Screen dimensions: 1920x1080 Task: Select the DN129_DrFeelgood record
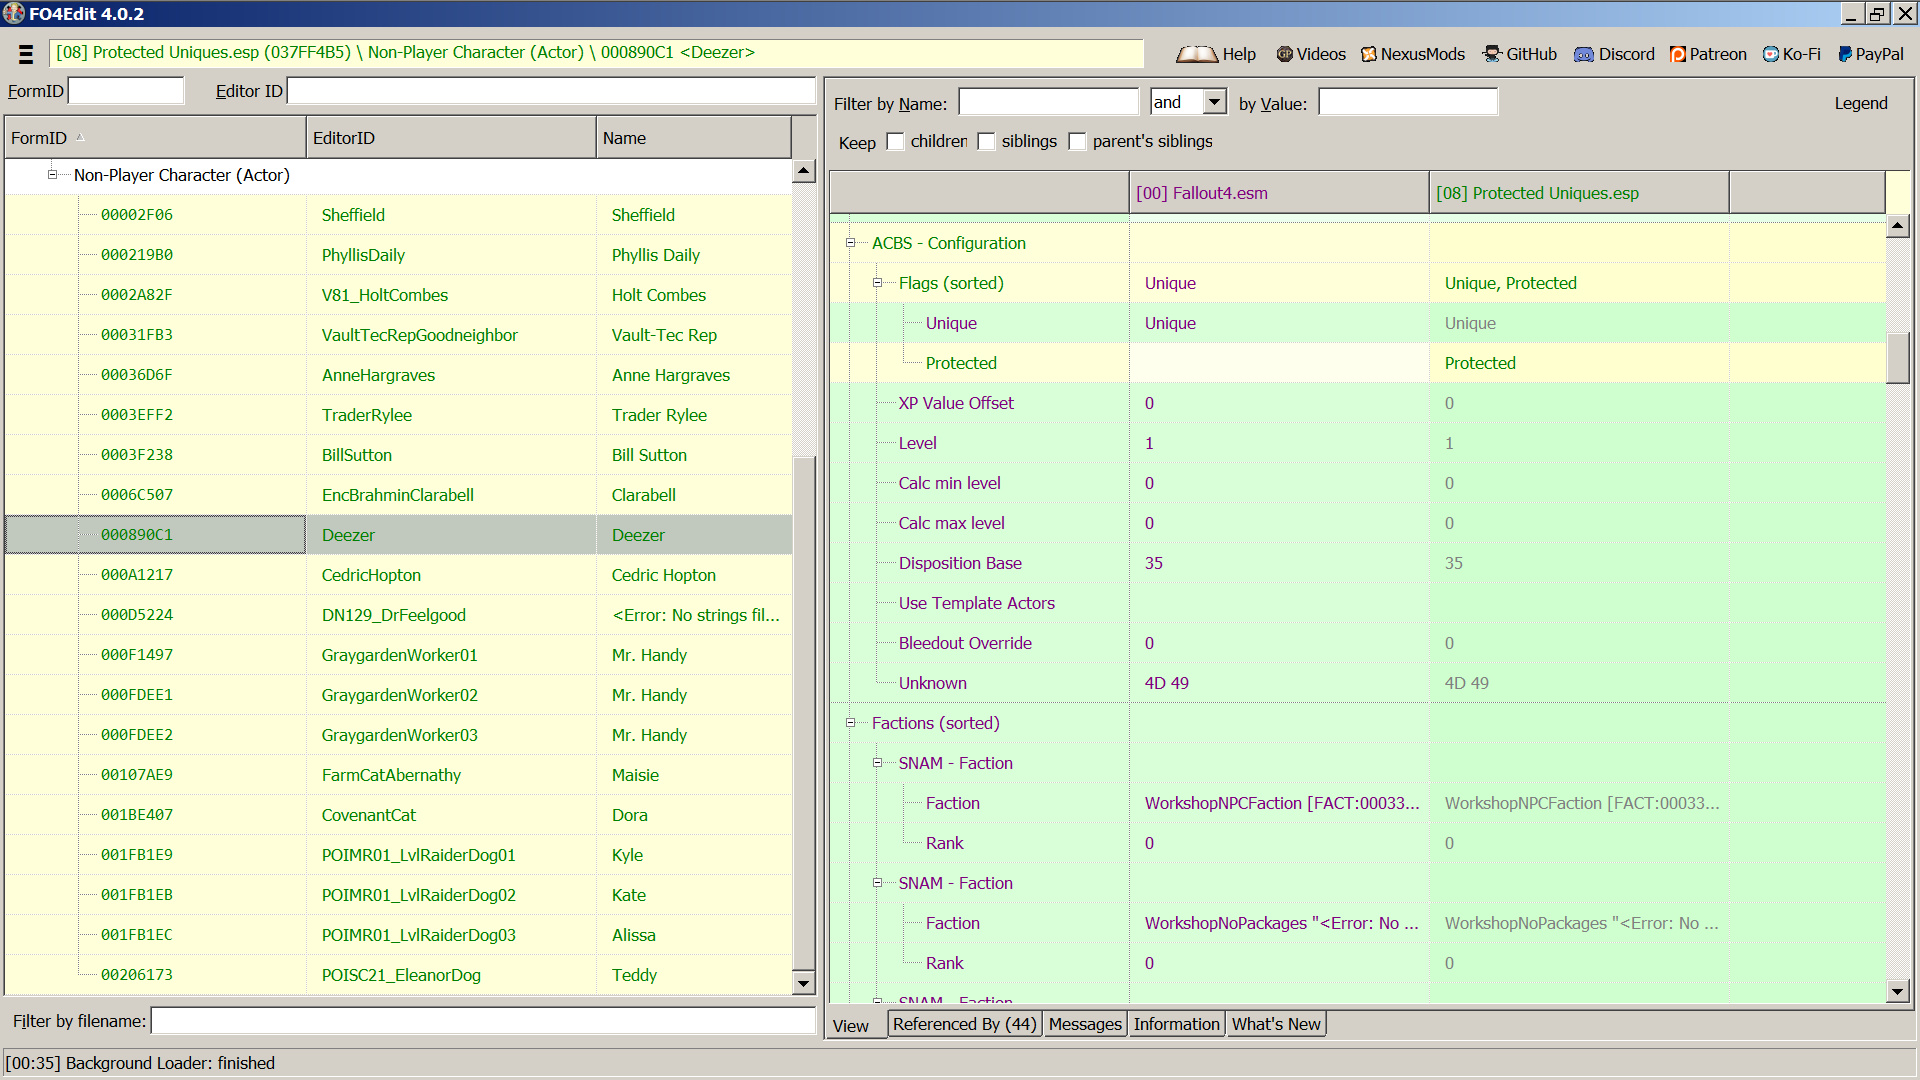tap(399, 615)
